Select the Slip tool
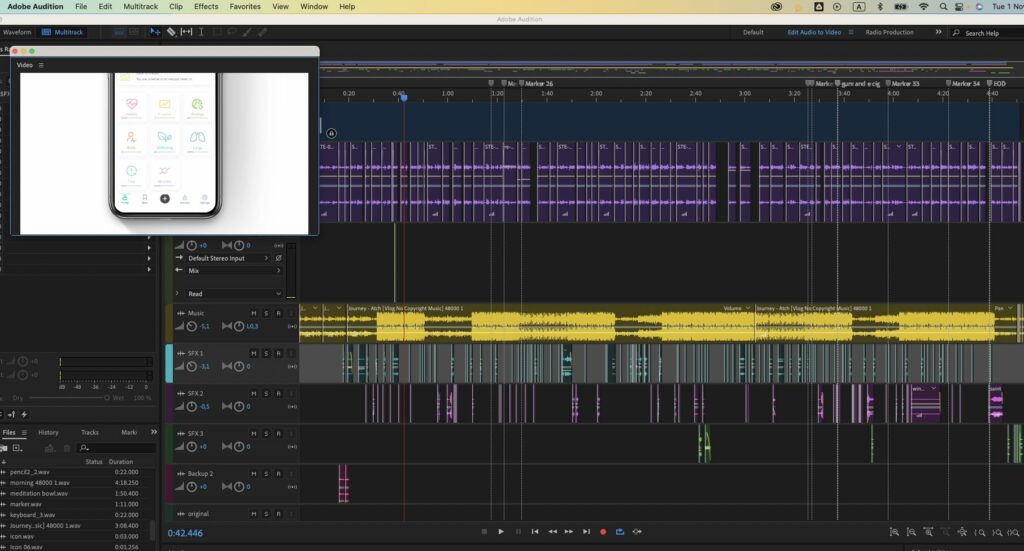 point(186,32)
